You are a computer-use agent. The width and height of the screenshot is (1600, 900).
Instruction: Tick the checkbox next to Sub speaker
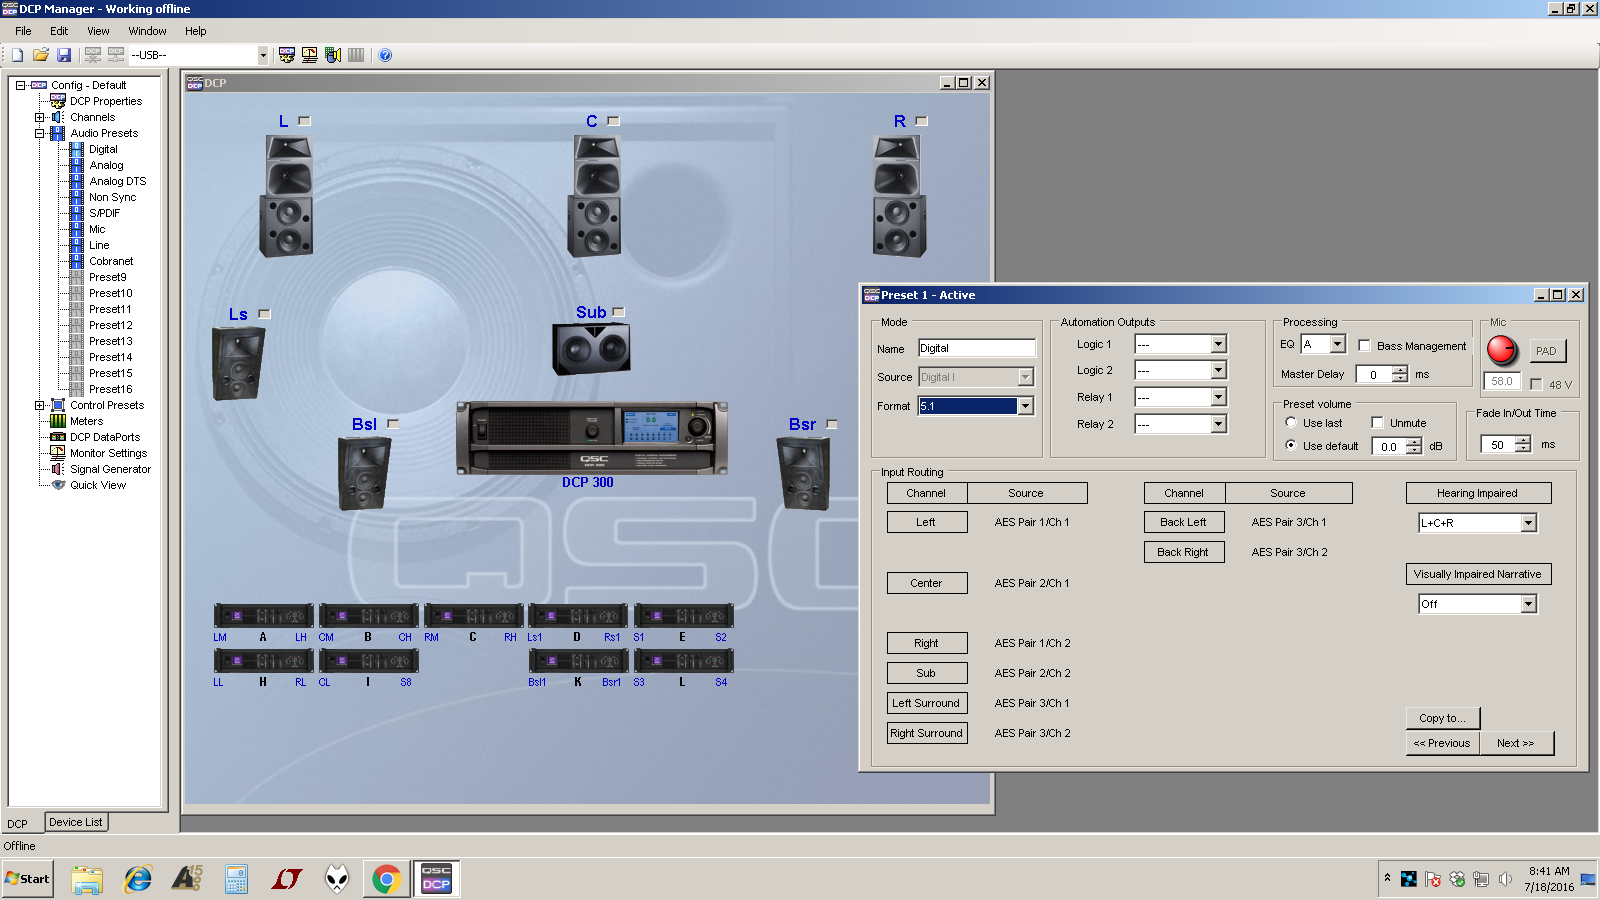[619, 312]
